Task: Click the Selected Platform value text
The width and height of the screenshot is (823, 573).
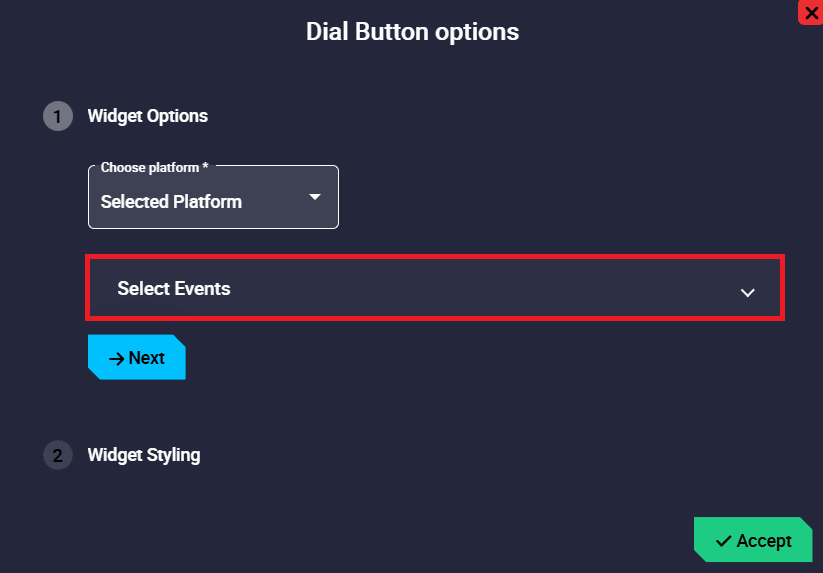Action: 171,202
